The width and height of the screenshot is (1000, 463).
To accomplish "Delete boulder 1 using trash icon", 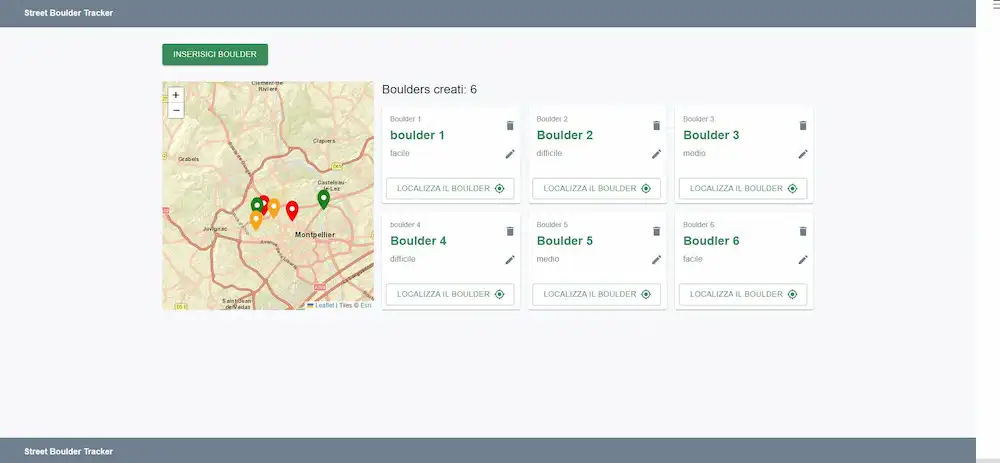I will pyautogui.click(x=510, y=125).
